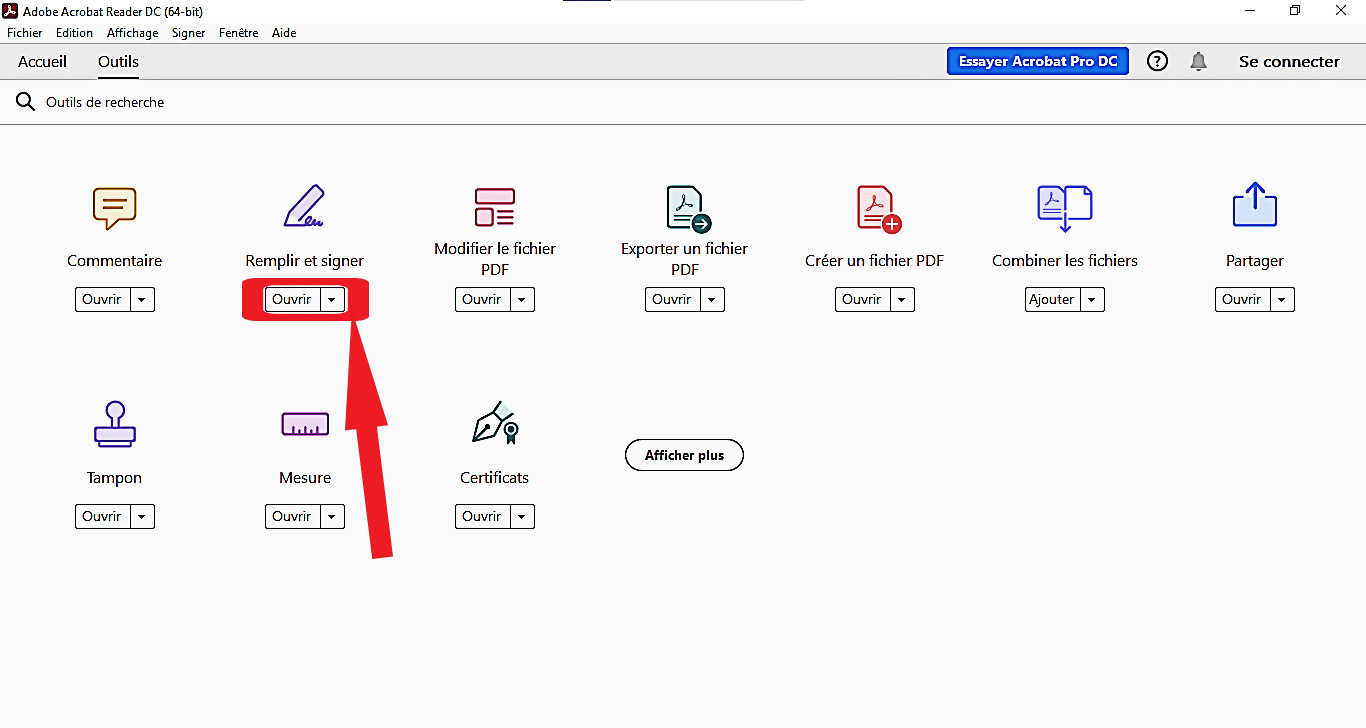The height and width of the screenshot is (728, 1366).
Task: Click the Commentaire label text
Action: click(x=114, y=260)
